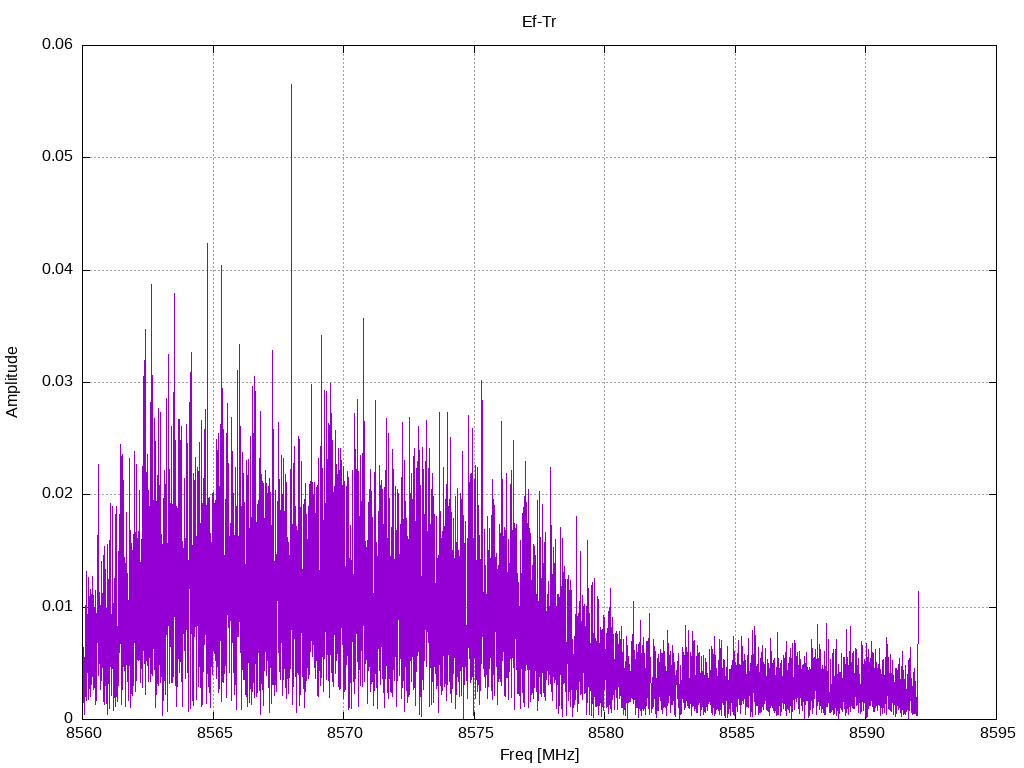Click the x-axis tick label 8590
The image size is (1024, 768).
pyautogui.click(x=866, y=733)
